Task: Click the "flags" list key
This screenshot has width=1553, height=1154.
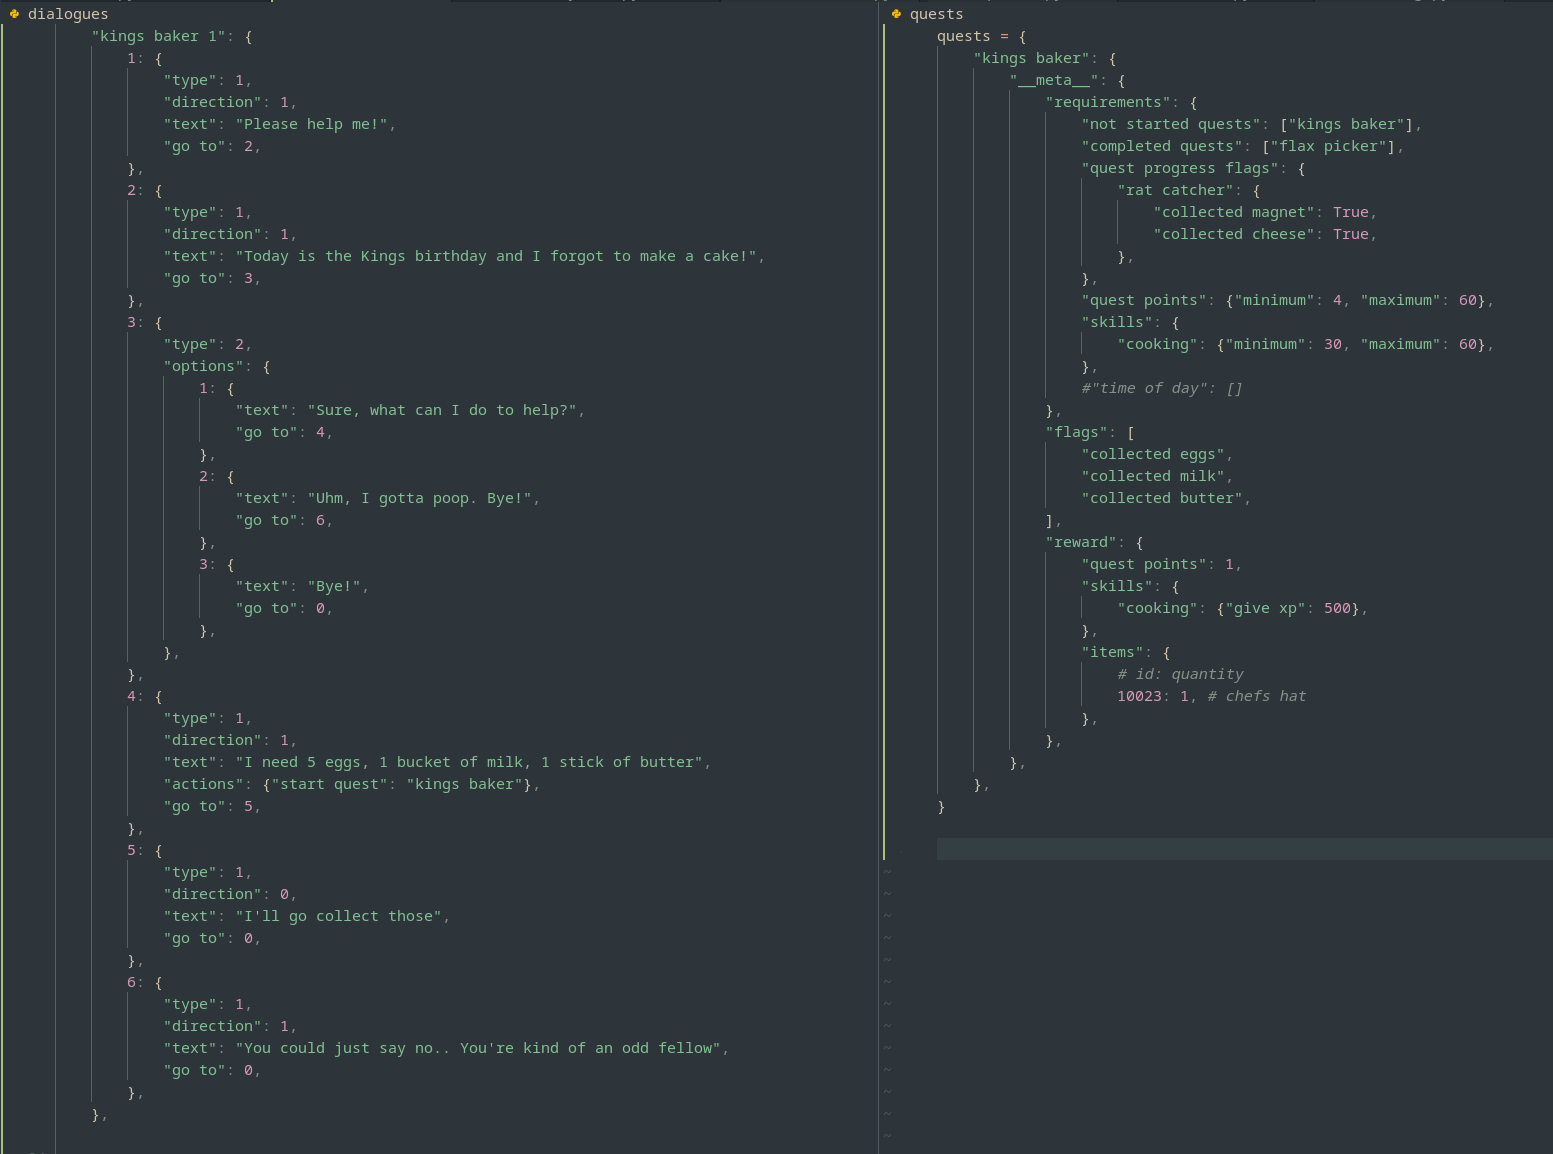Action: 1076,432
